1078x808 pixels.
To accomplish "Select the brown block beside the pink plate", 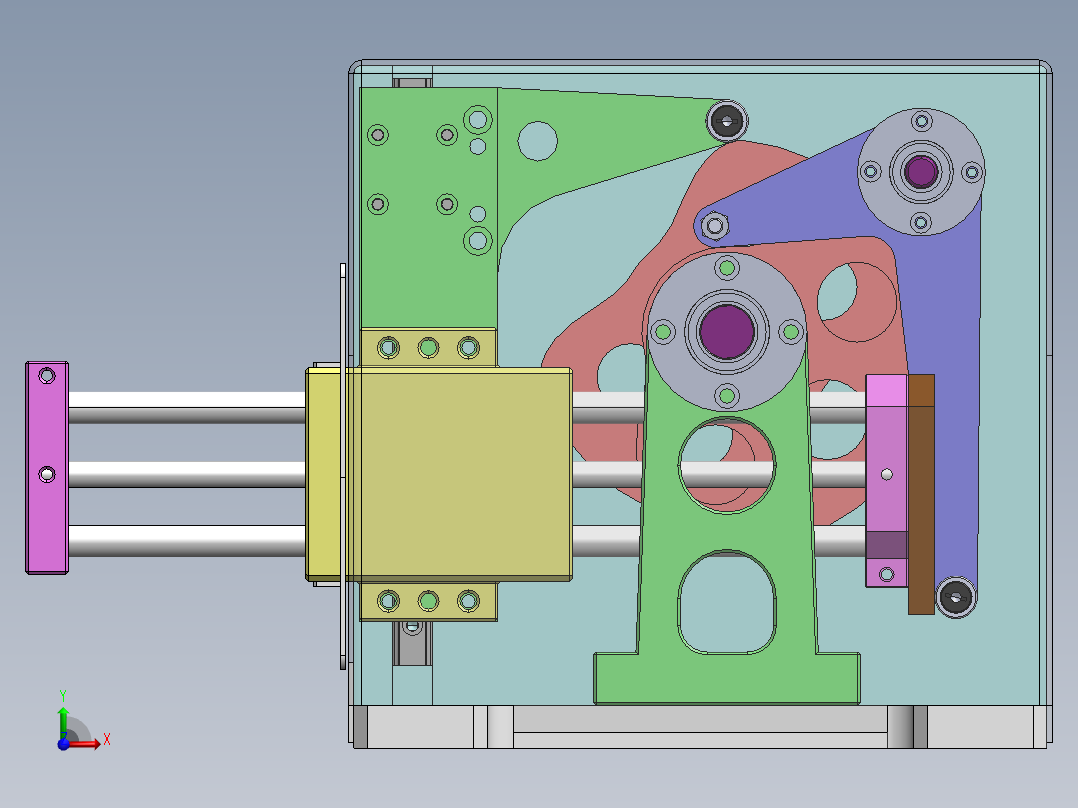I will point(921,494).
